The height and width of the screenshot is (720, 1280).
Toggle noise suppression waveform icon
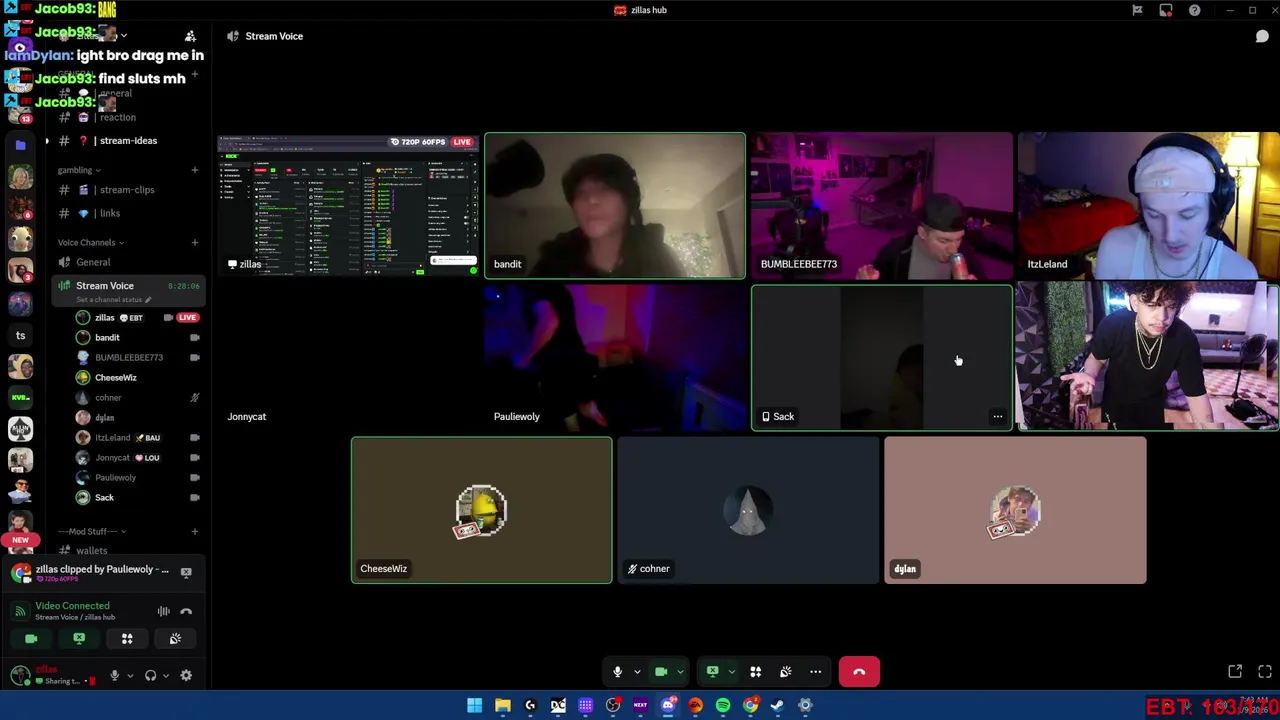[163, 611]
